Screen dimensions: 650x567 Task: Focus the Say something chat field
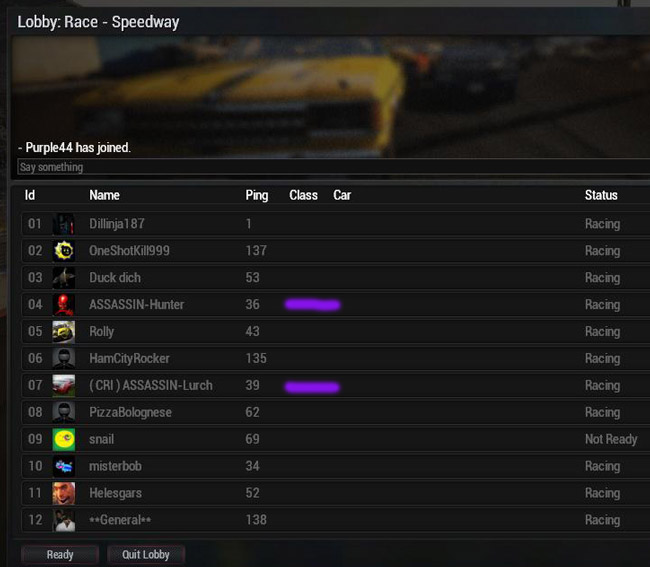click(x=334, y=167)
